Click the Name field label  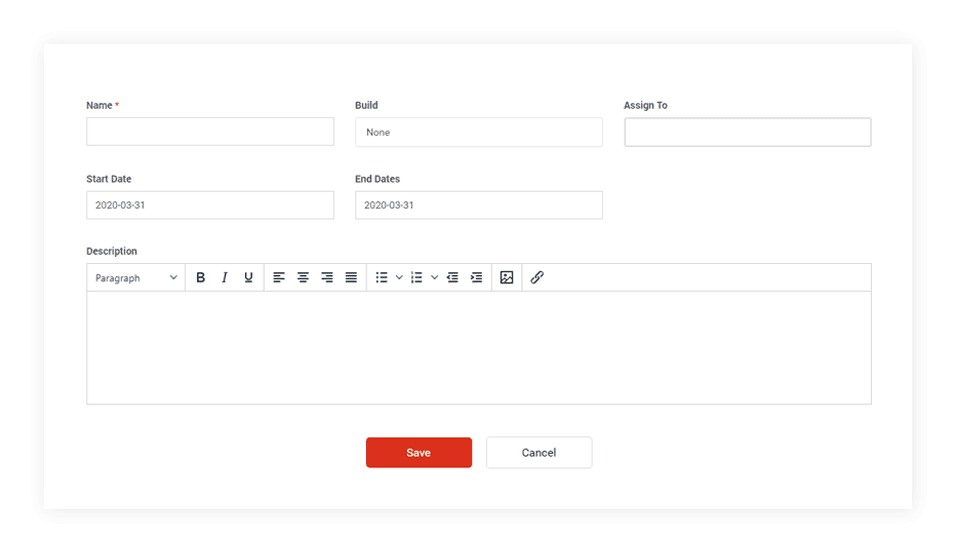(99, 105)
